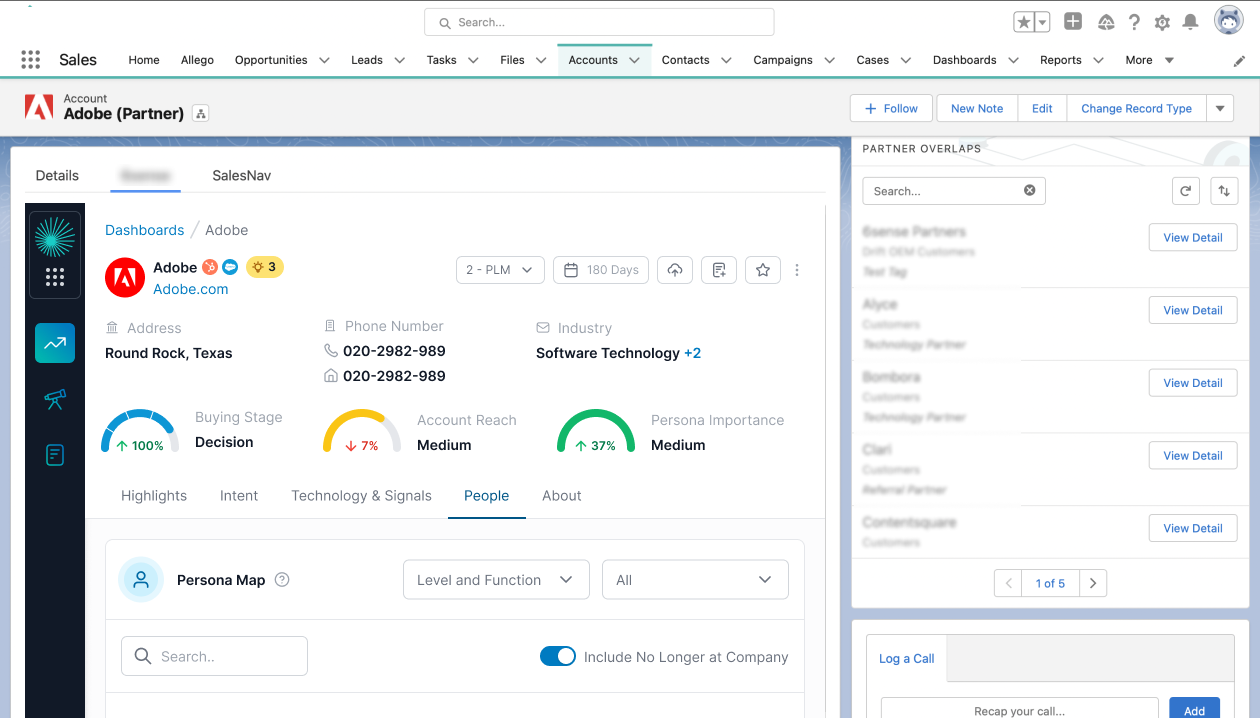The height and width of the screenshot is (718, 1260).
Task: Open the App Launcher grid icon
Action: 31,60
